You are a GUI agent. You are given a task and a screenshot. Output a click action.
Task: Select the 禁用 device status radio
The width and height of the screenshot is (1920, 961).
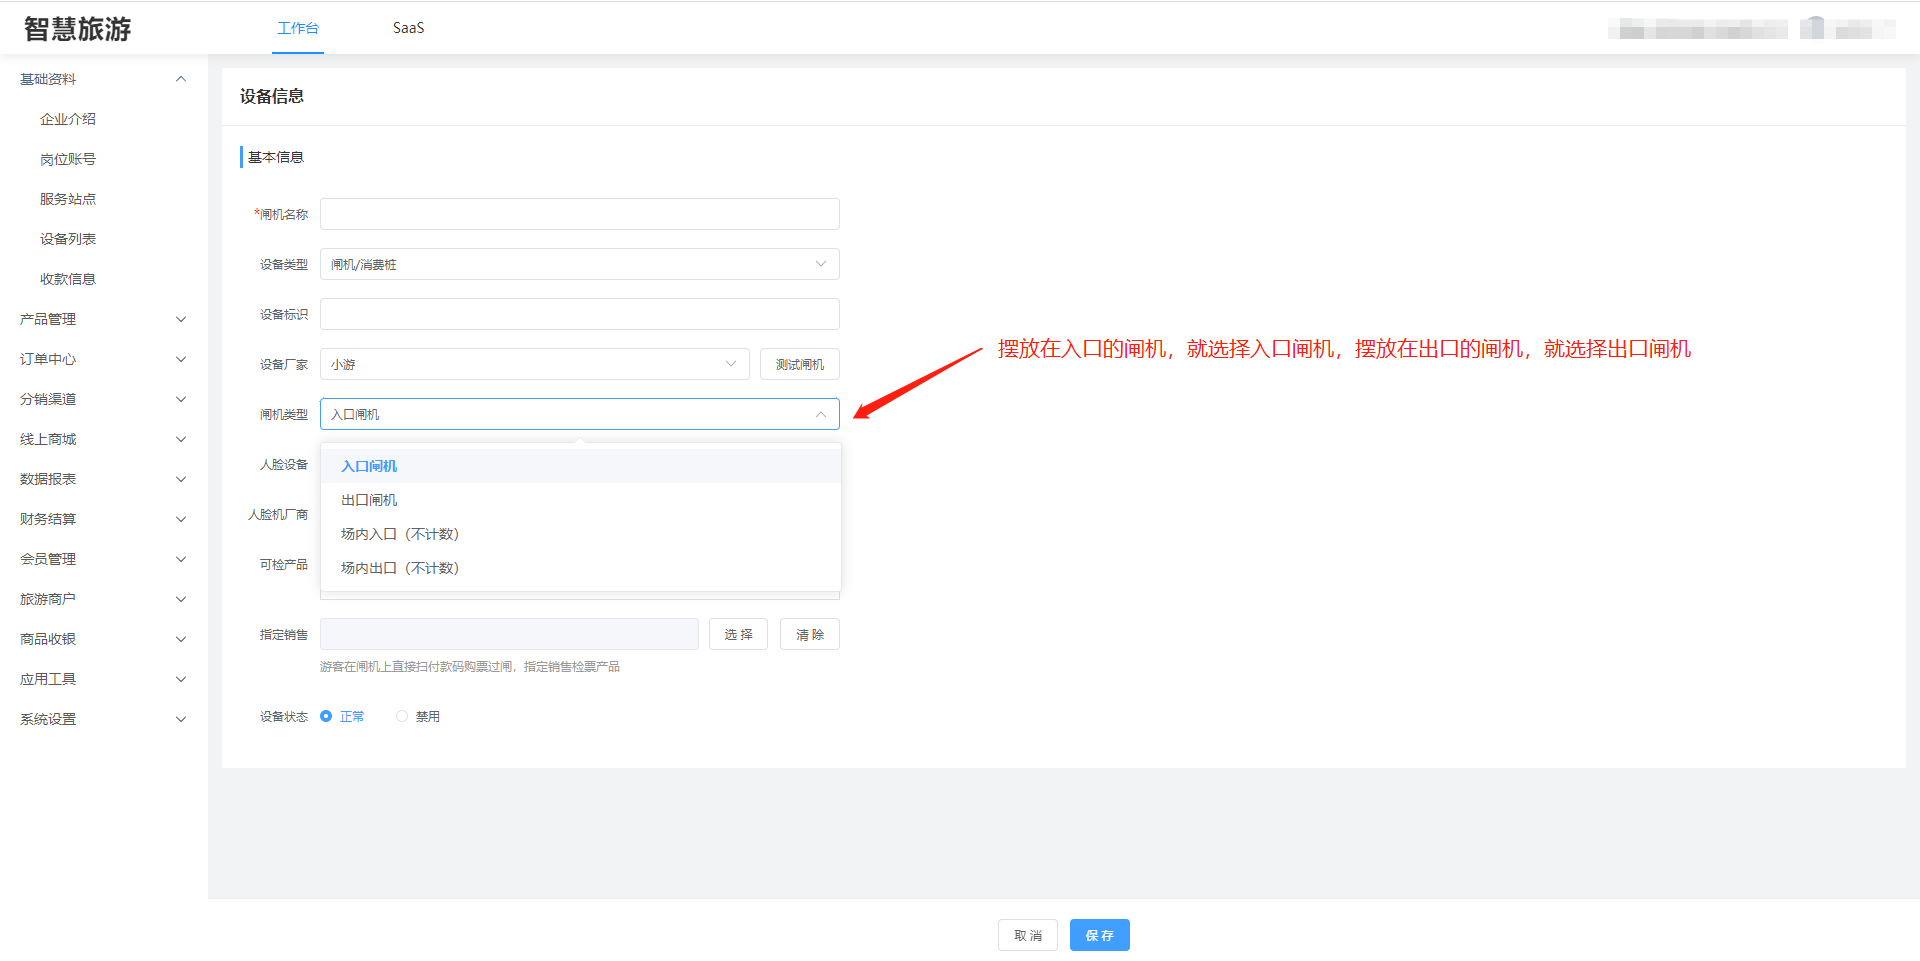tap(402, 716)
